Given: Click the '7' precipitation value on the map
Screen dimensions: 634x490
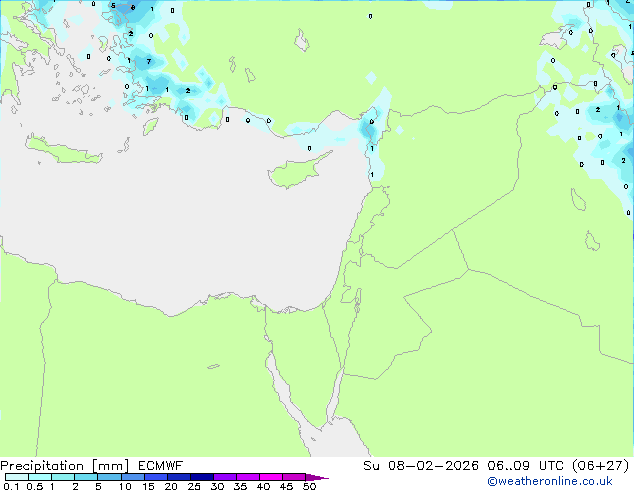Looking at the screenshot, I should [149, 61].
